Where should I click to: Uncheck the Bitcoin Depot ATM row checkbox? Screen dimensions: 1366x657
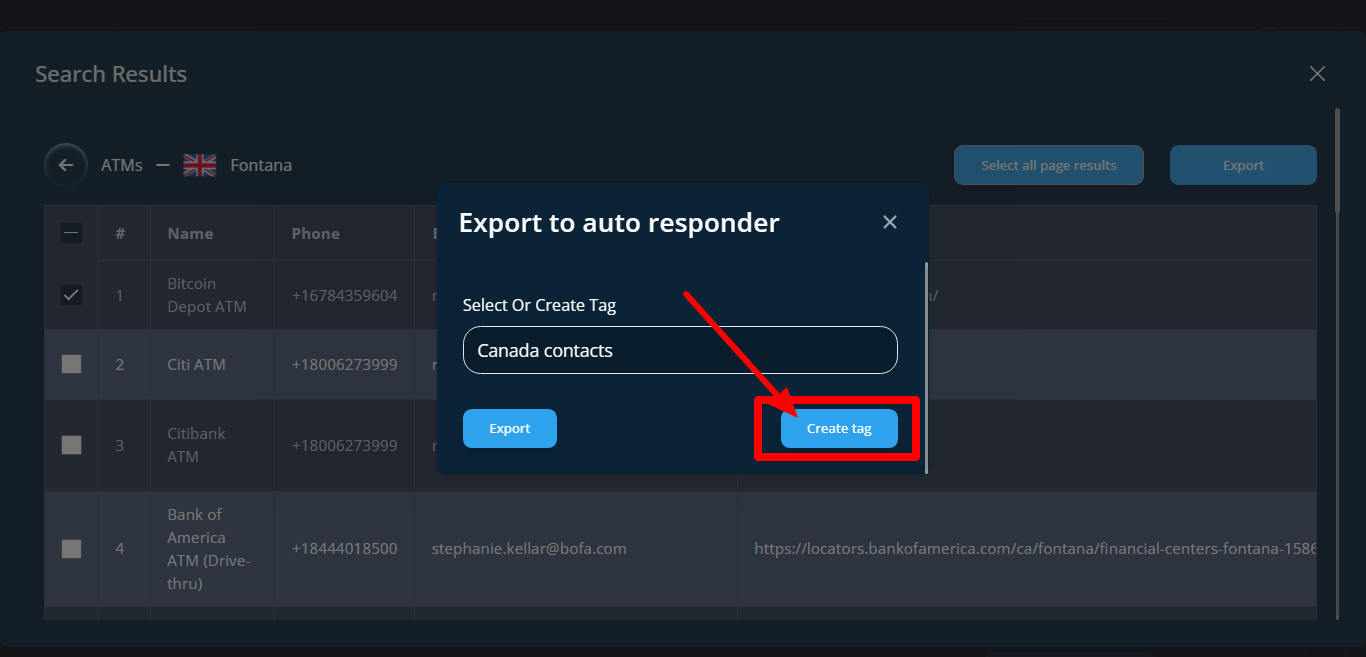71,295
